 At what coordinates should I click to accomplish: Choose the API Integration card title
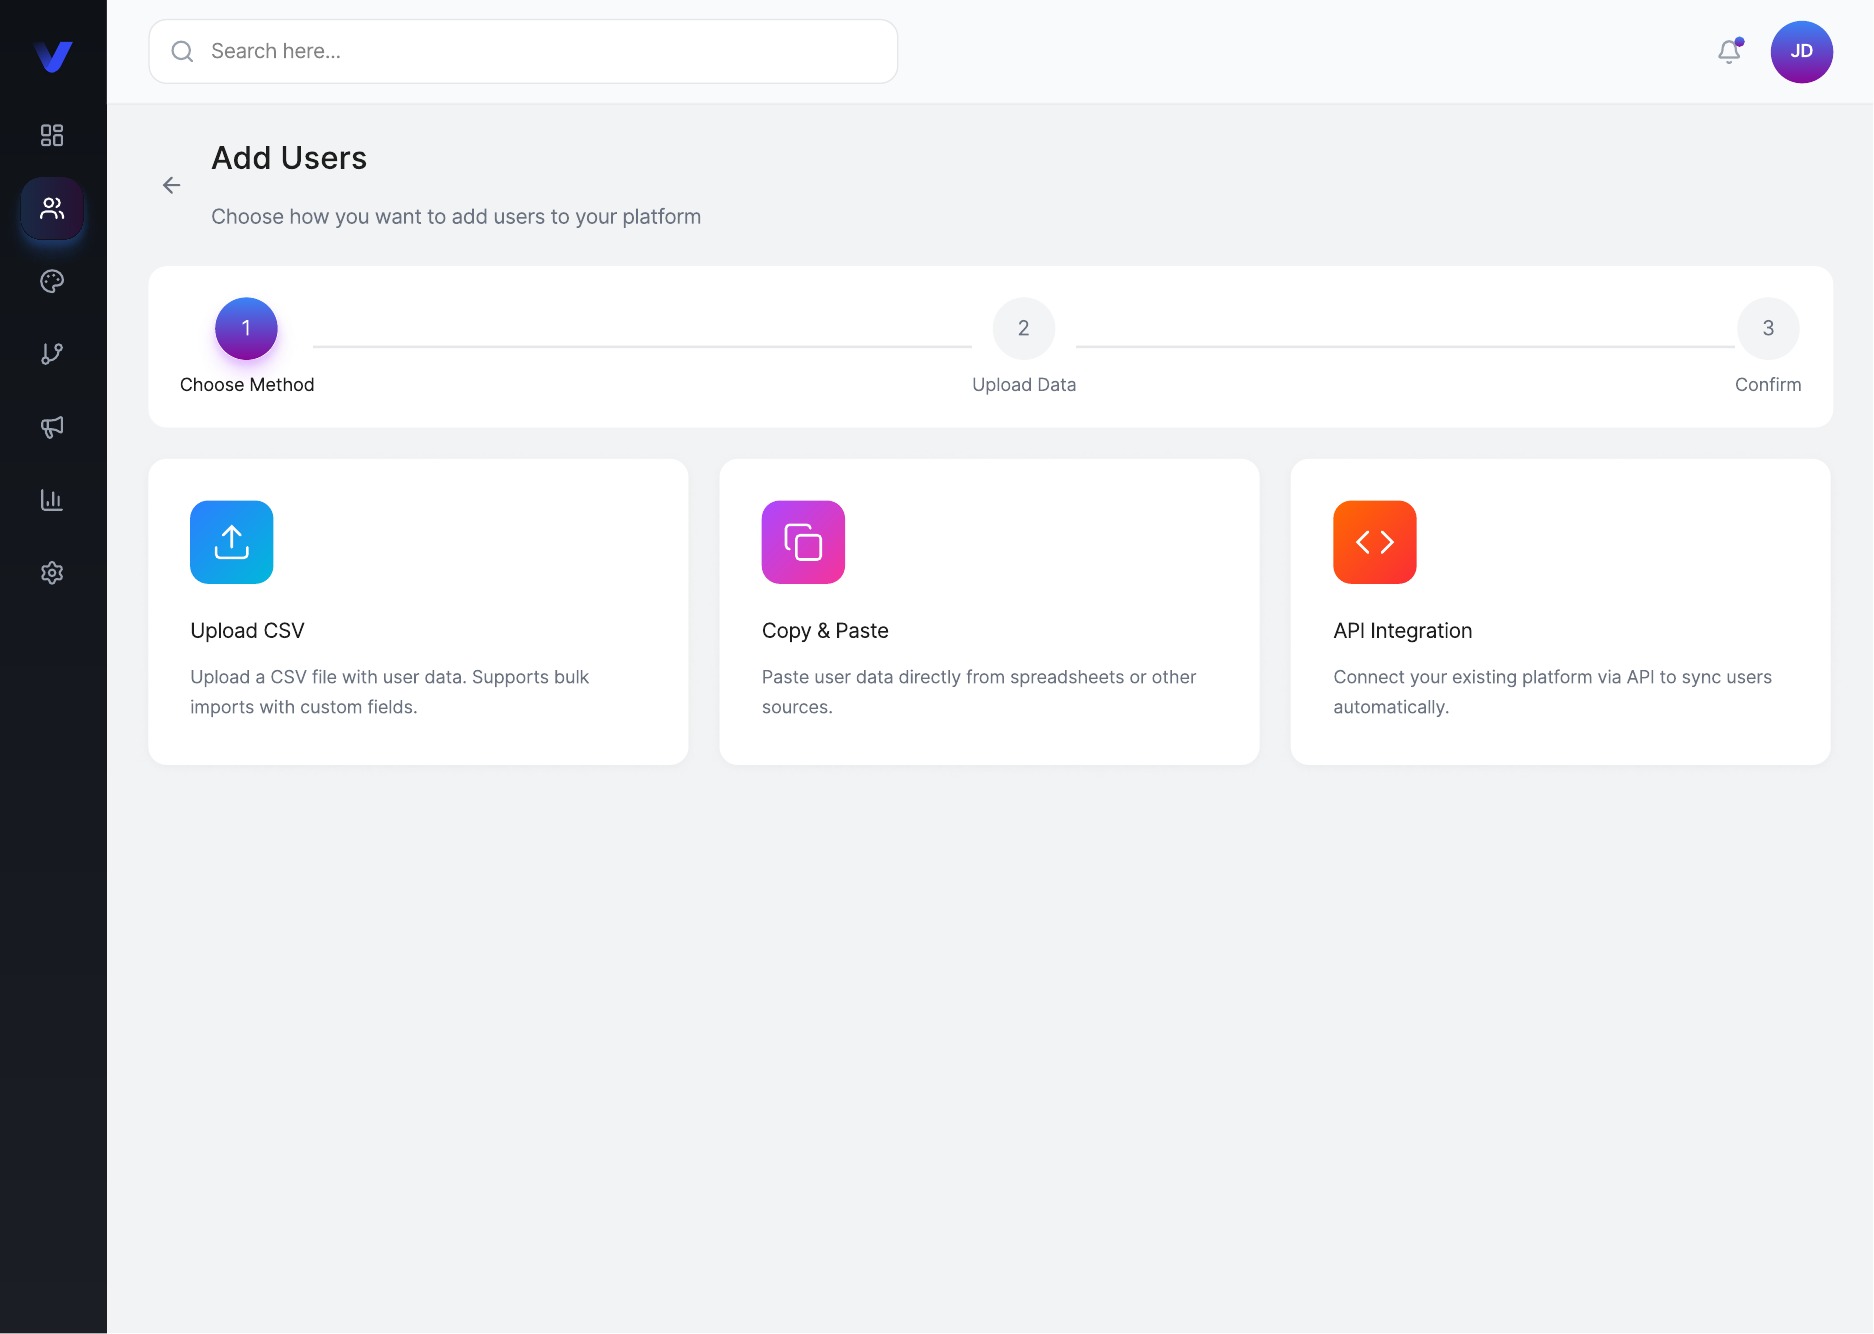tap(1403, 631)
